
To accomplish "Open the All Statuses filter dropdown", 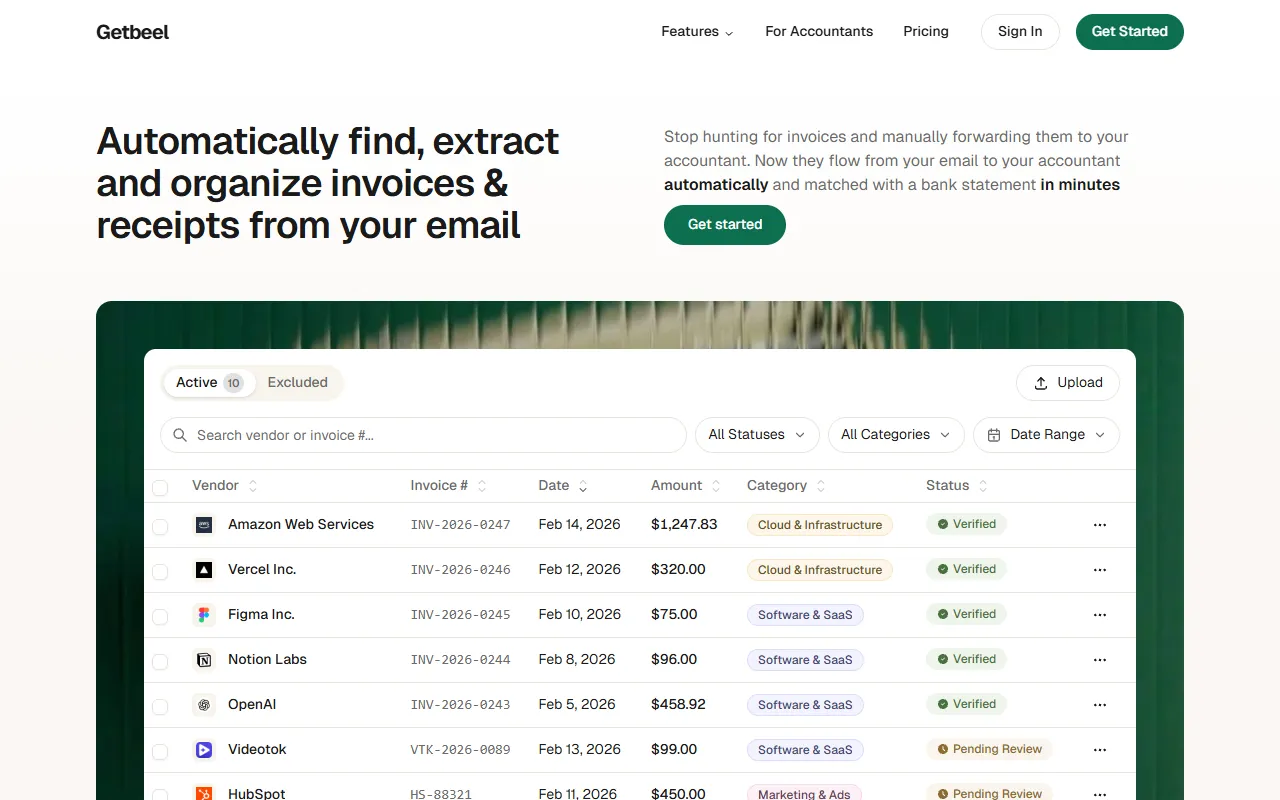I will (x=757, y=435).
